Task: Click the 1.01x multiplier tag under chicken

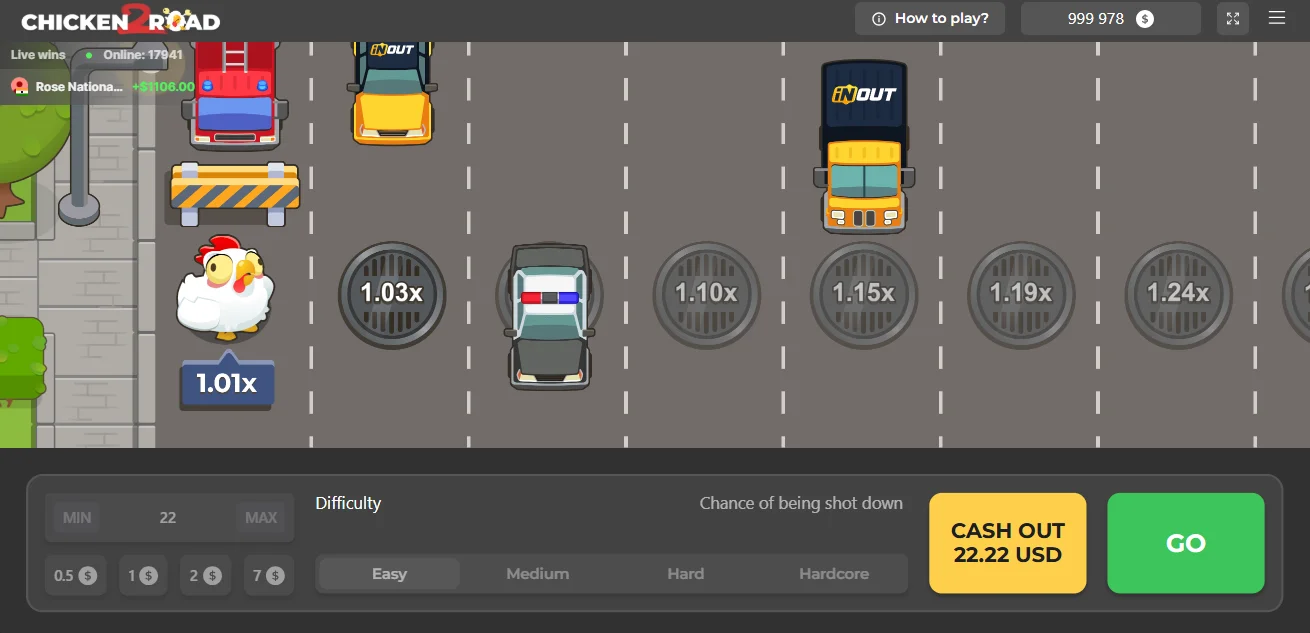Action: pyautogui.click(x=227, y=382)
